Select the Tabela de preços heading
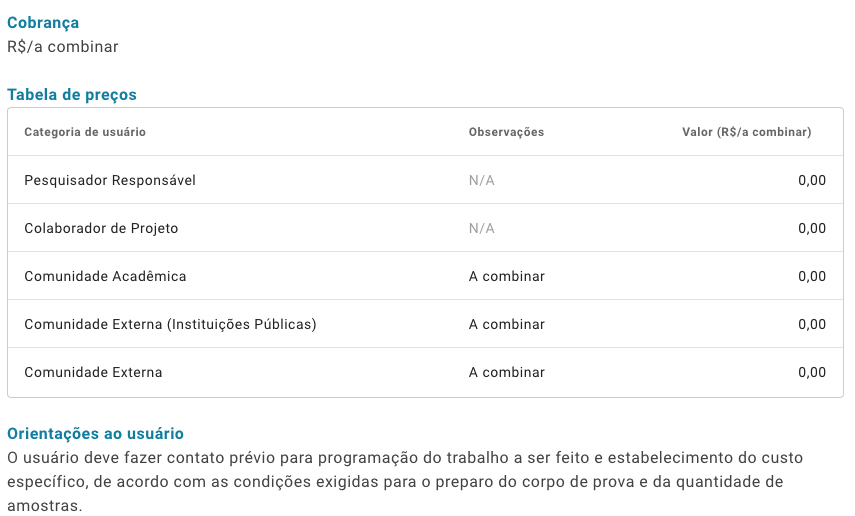The height and width of the screenshot is (516, 855). coord(71,95)
